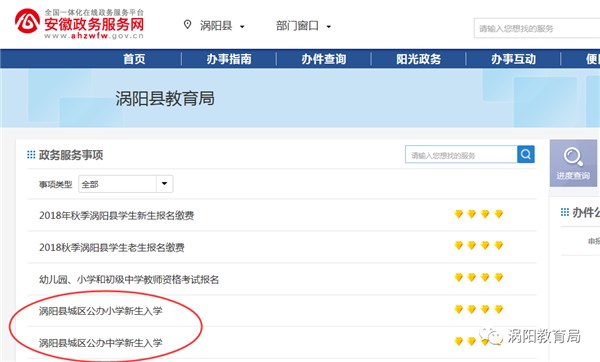Expand the 部门窗口 dropdown menu
The height and width of the screenshot is (362, 600).
[303, 26]
